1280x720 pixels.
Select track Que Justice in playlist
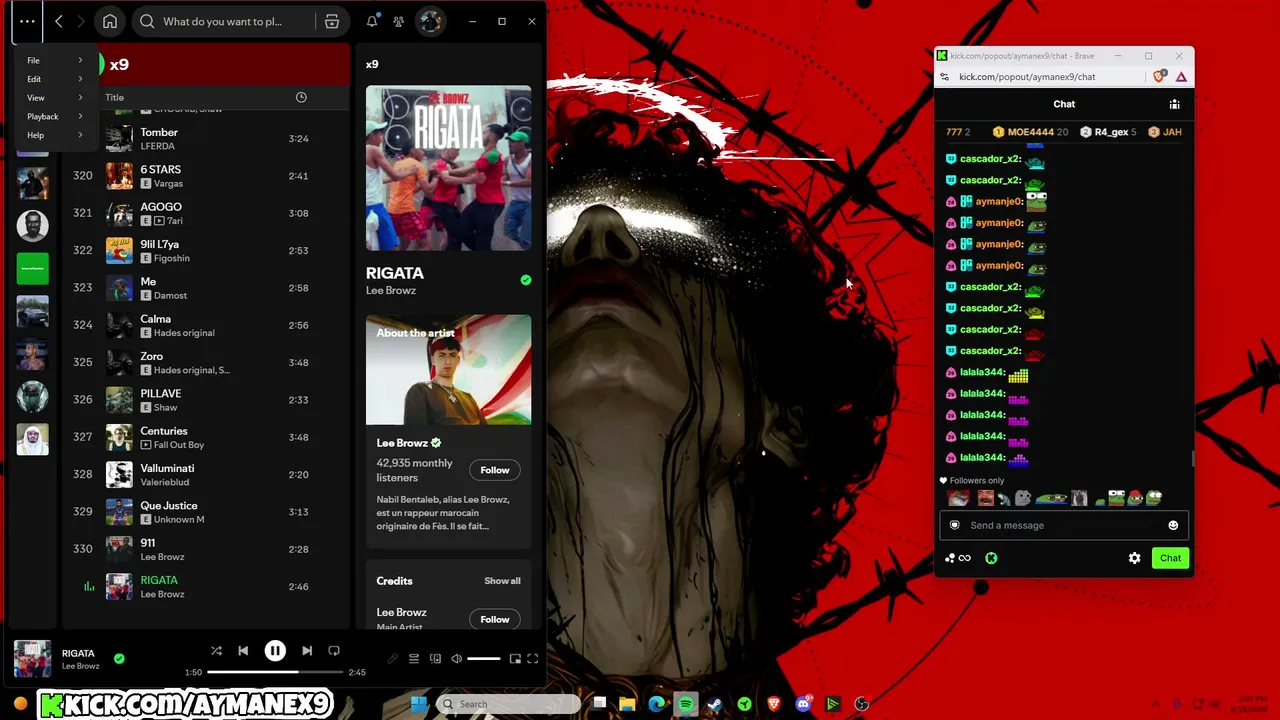pos(206,512)
